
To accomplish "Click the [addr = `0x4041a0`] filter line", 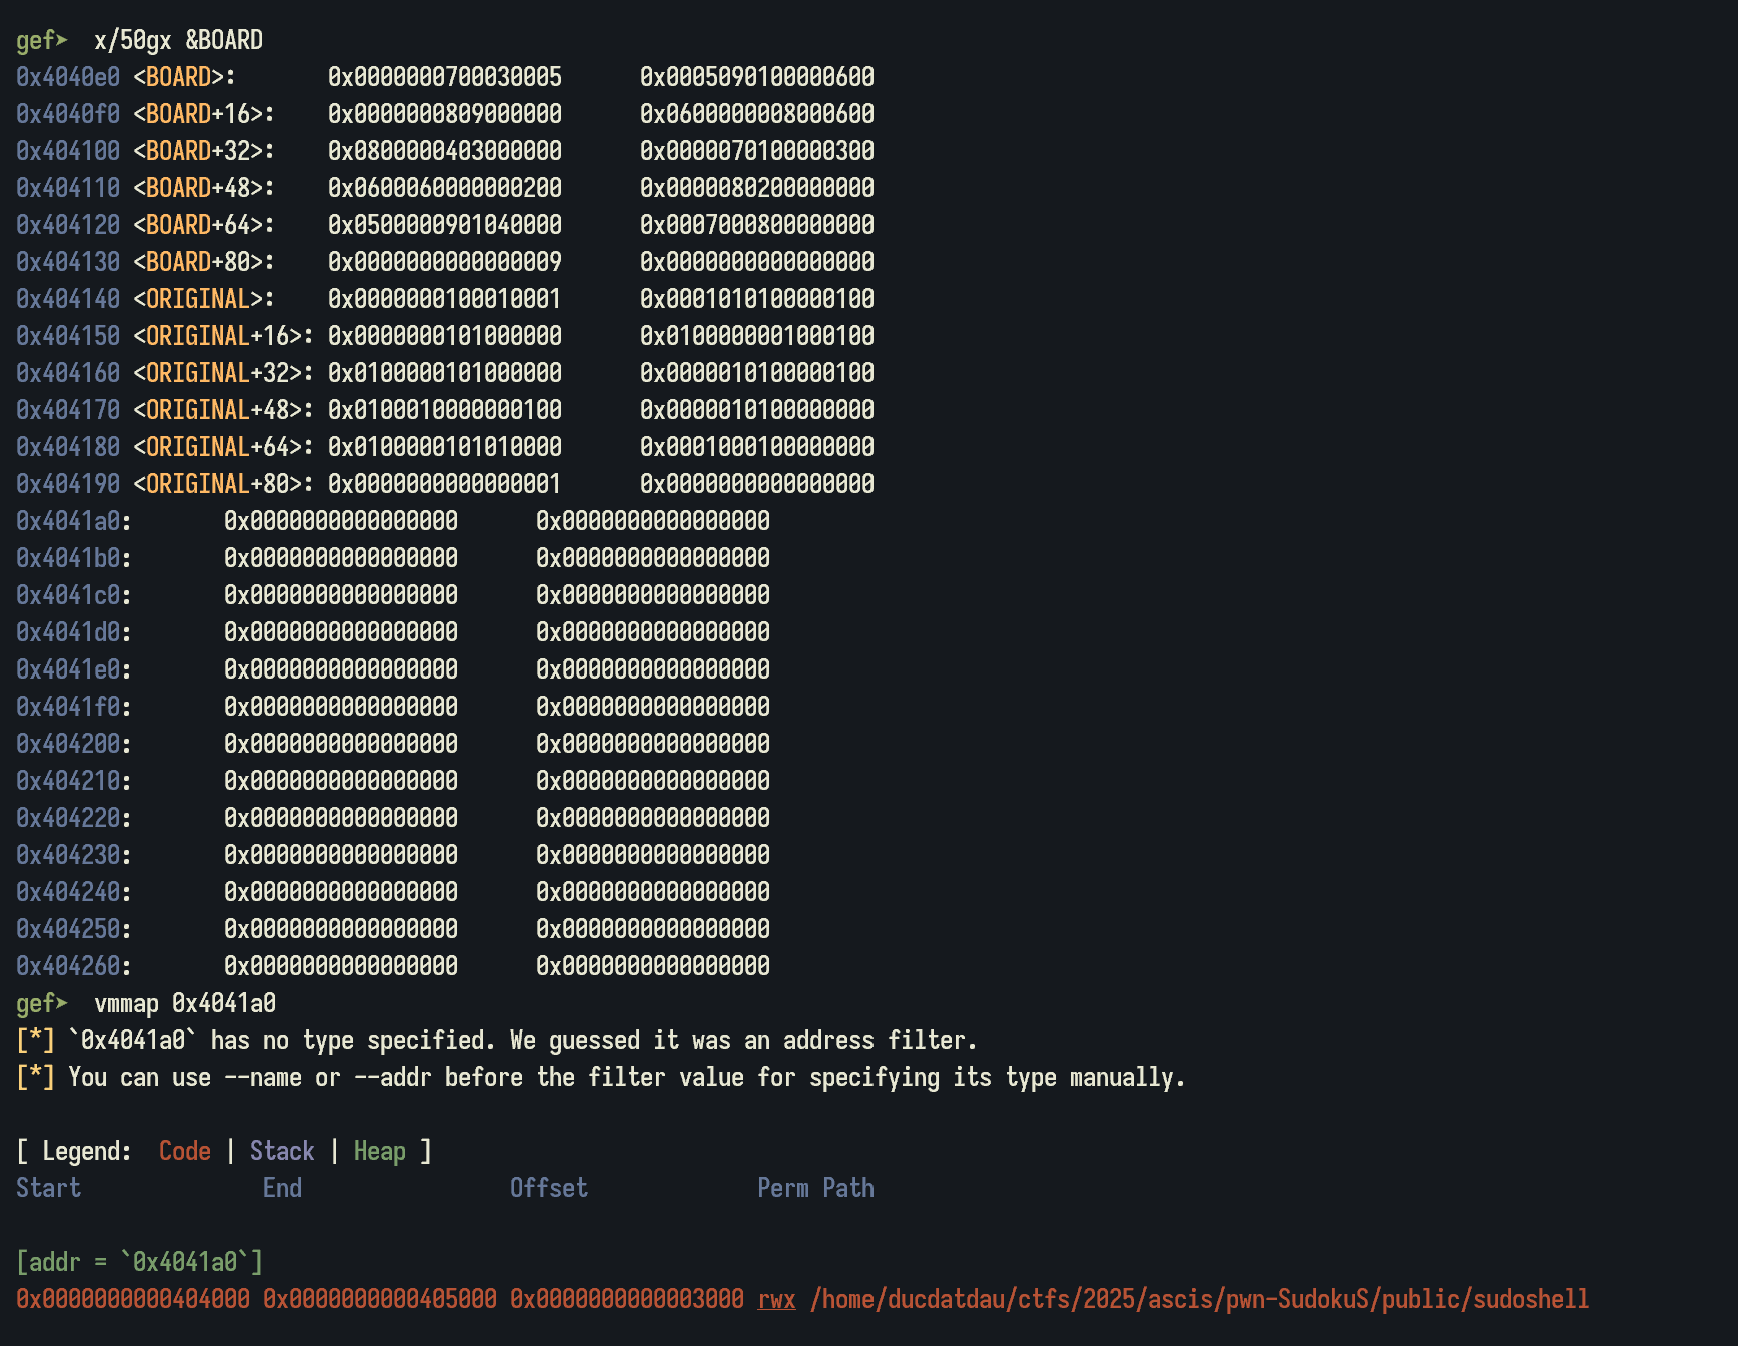I will click(x=139, y=1262).
